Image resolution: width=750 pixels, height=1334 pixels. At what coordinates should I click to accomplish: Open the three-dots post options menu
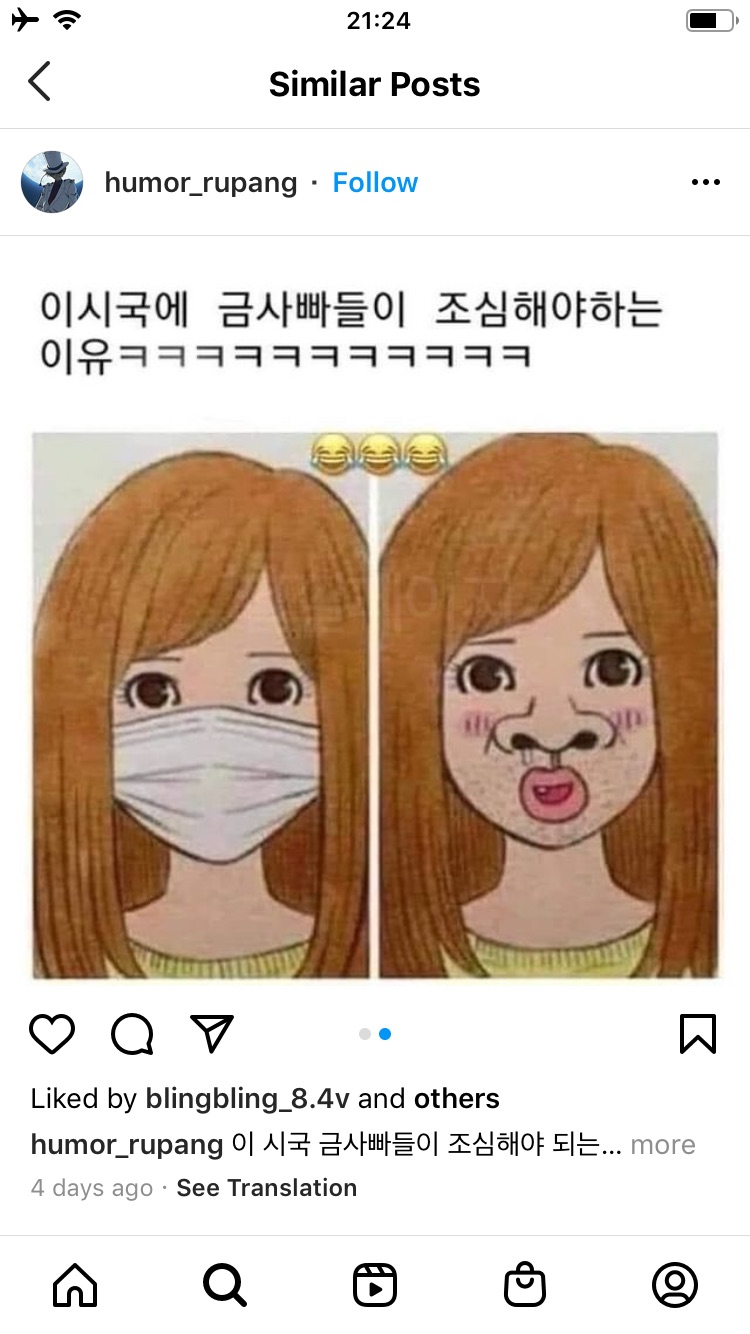[x=706, y=183]
